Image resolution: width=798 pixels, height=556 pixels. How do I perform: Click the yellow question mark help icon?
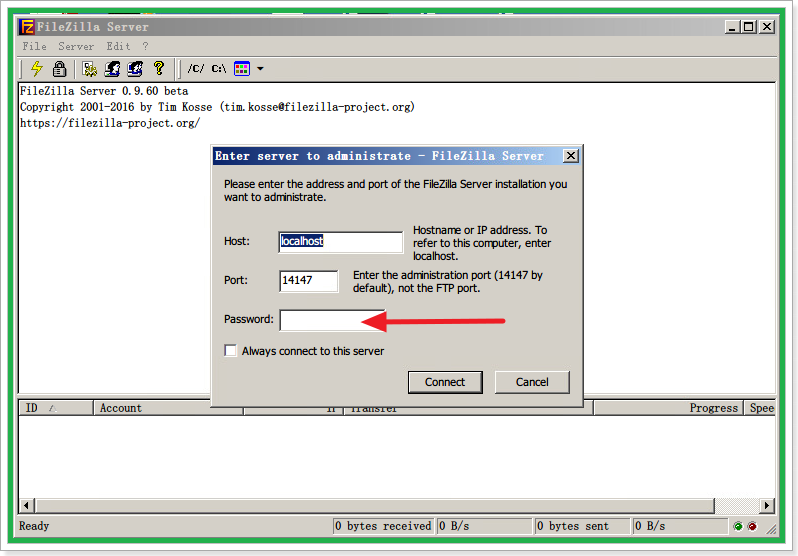tap(159, 68)
